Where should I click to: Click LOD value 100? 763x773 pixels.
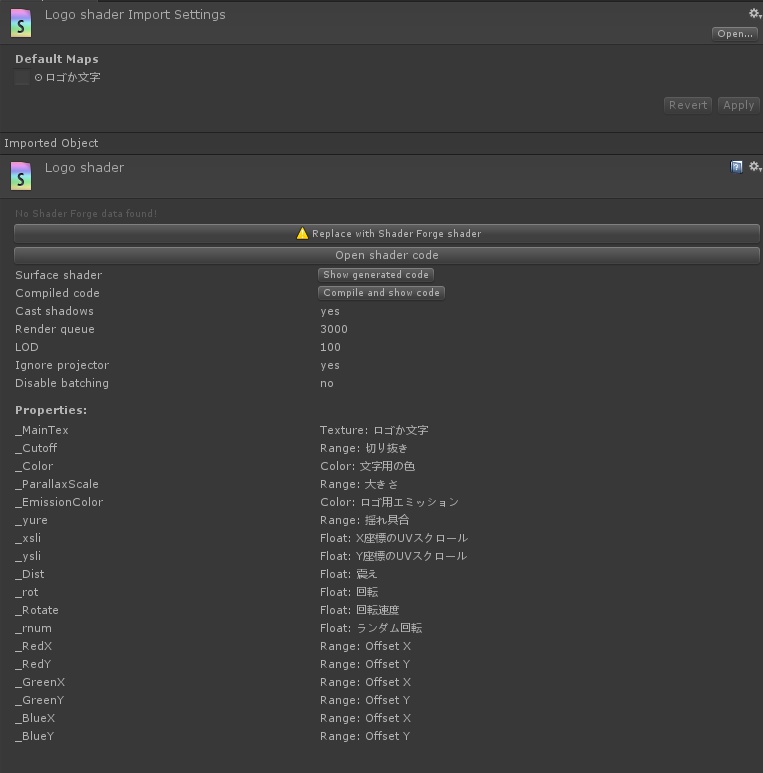(x=330, y=347)
